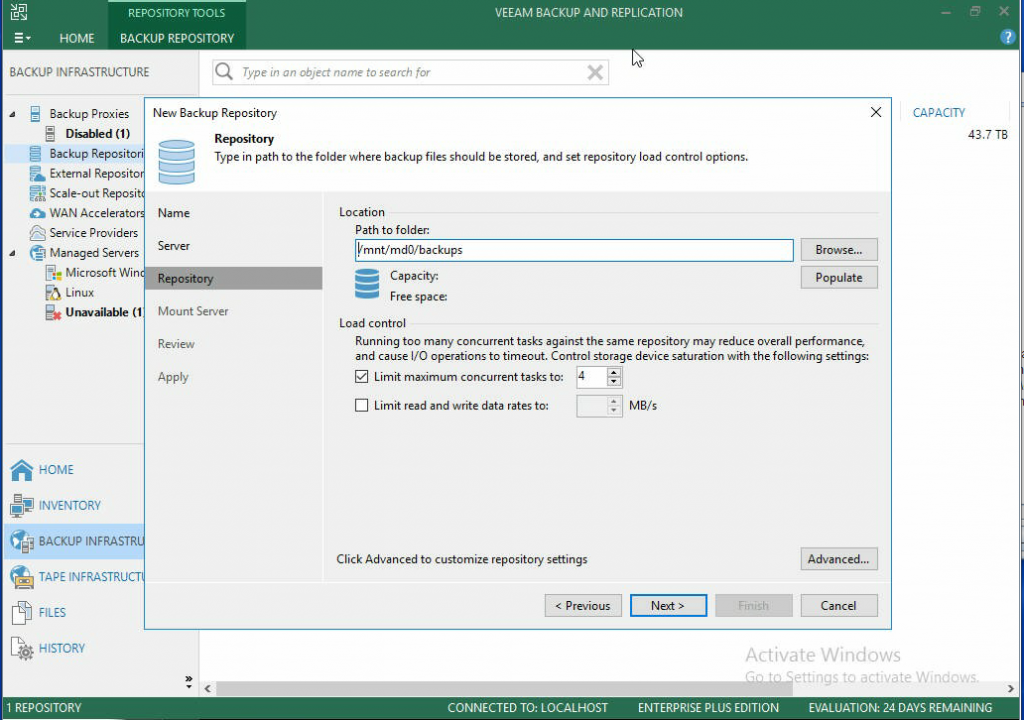Switch to the Home ribbon tab
The height and width of the screenshot is (720, 1024).
(76, 38)
